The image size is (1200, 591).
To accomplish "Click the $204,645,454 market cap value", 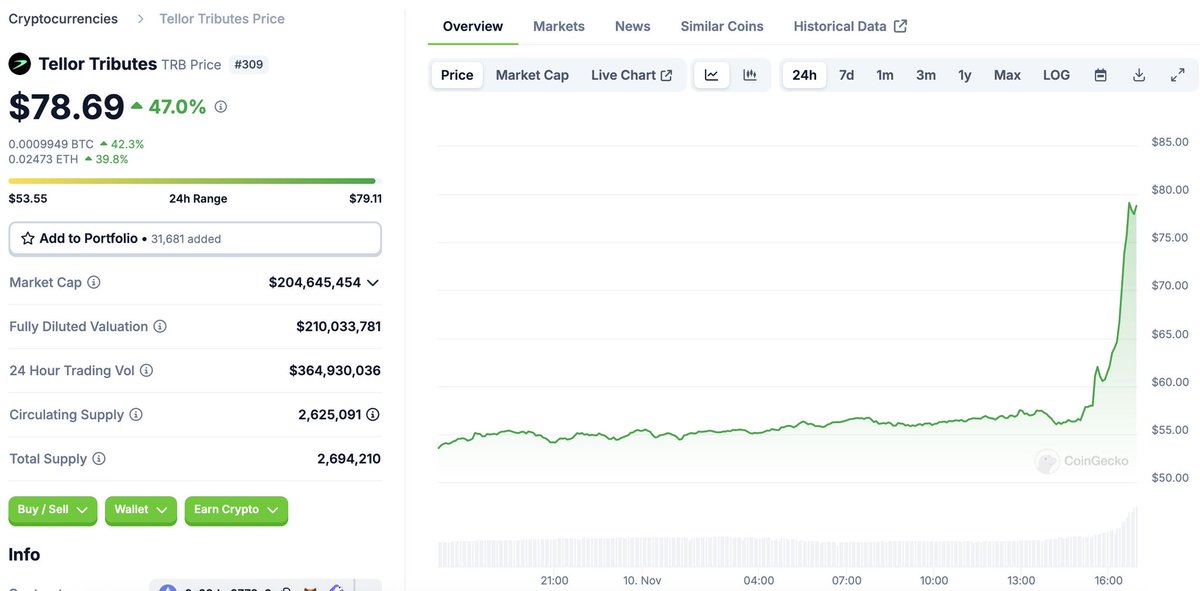I will [x=315, y=283].
